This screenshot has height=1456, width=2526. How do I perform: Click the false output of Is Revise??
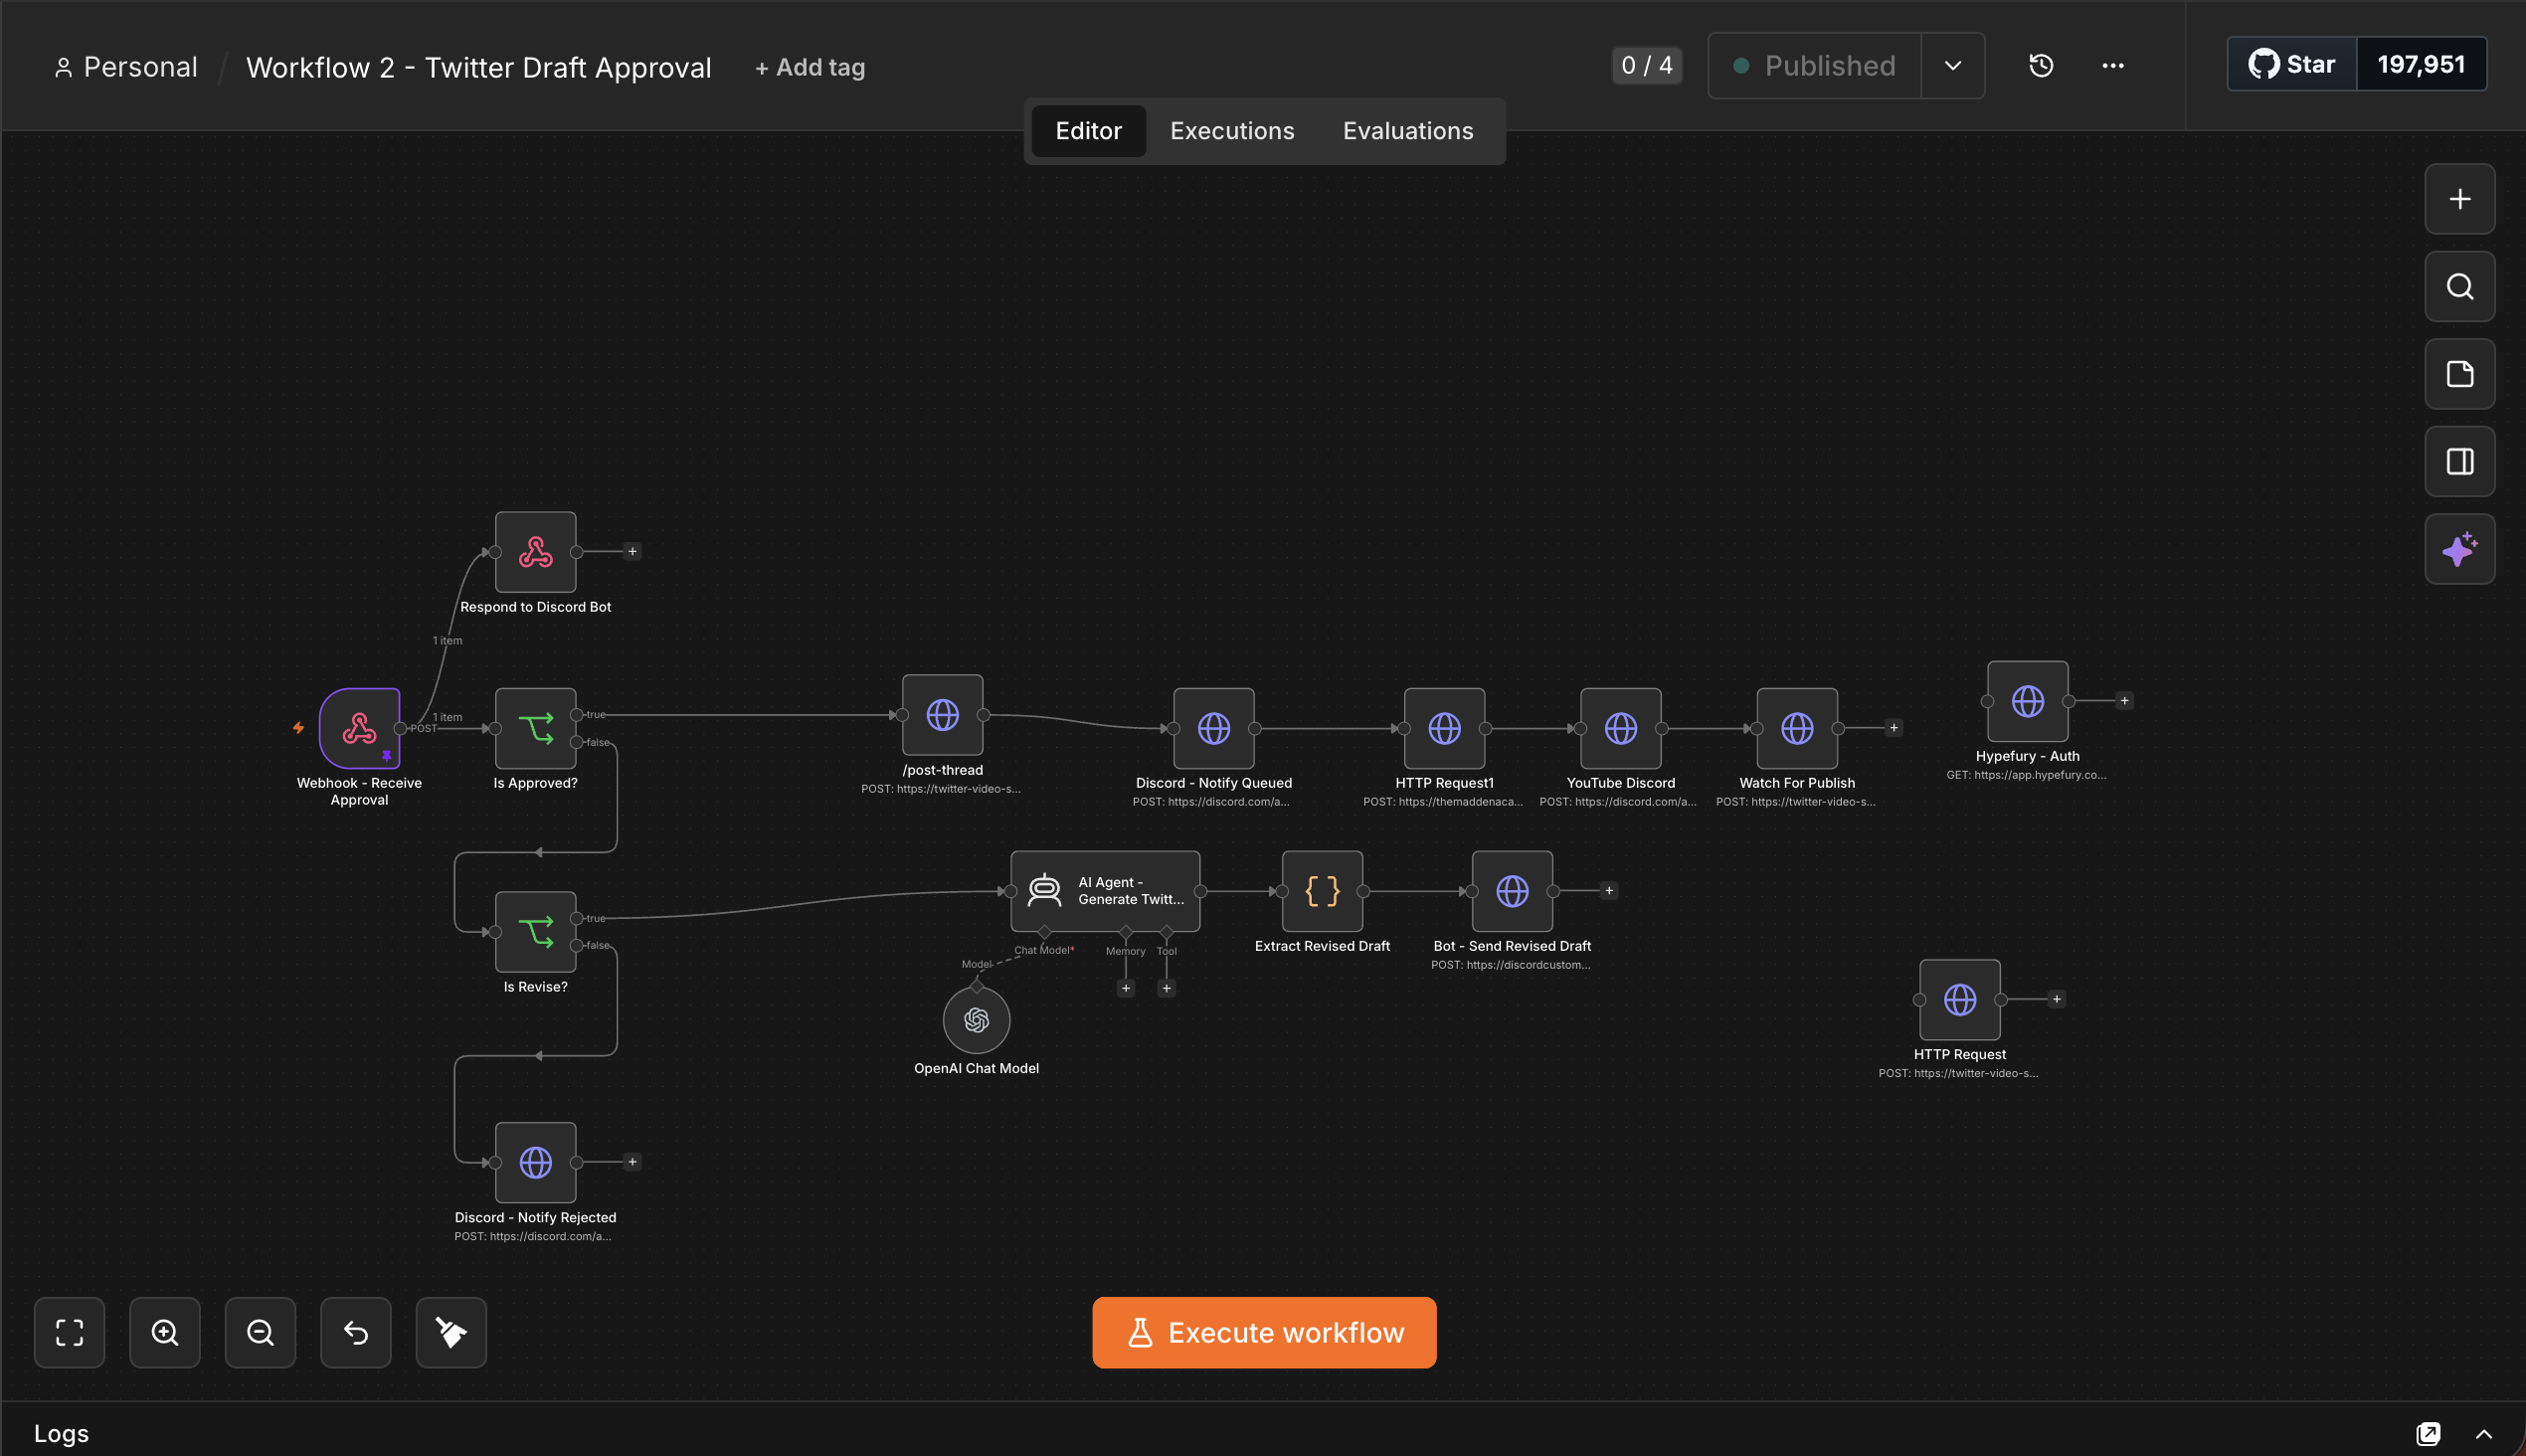pyautogui.click(x=576, y=945)
